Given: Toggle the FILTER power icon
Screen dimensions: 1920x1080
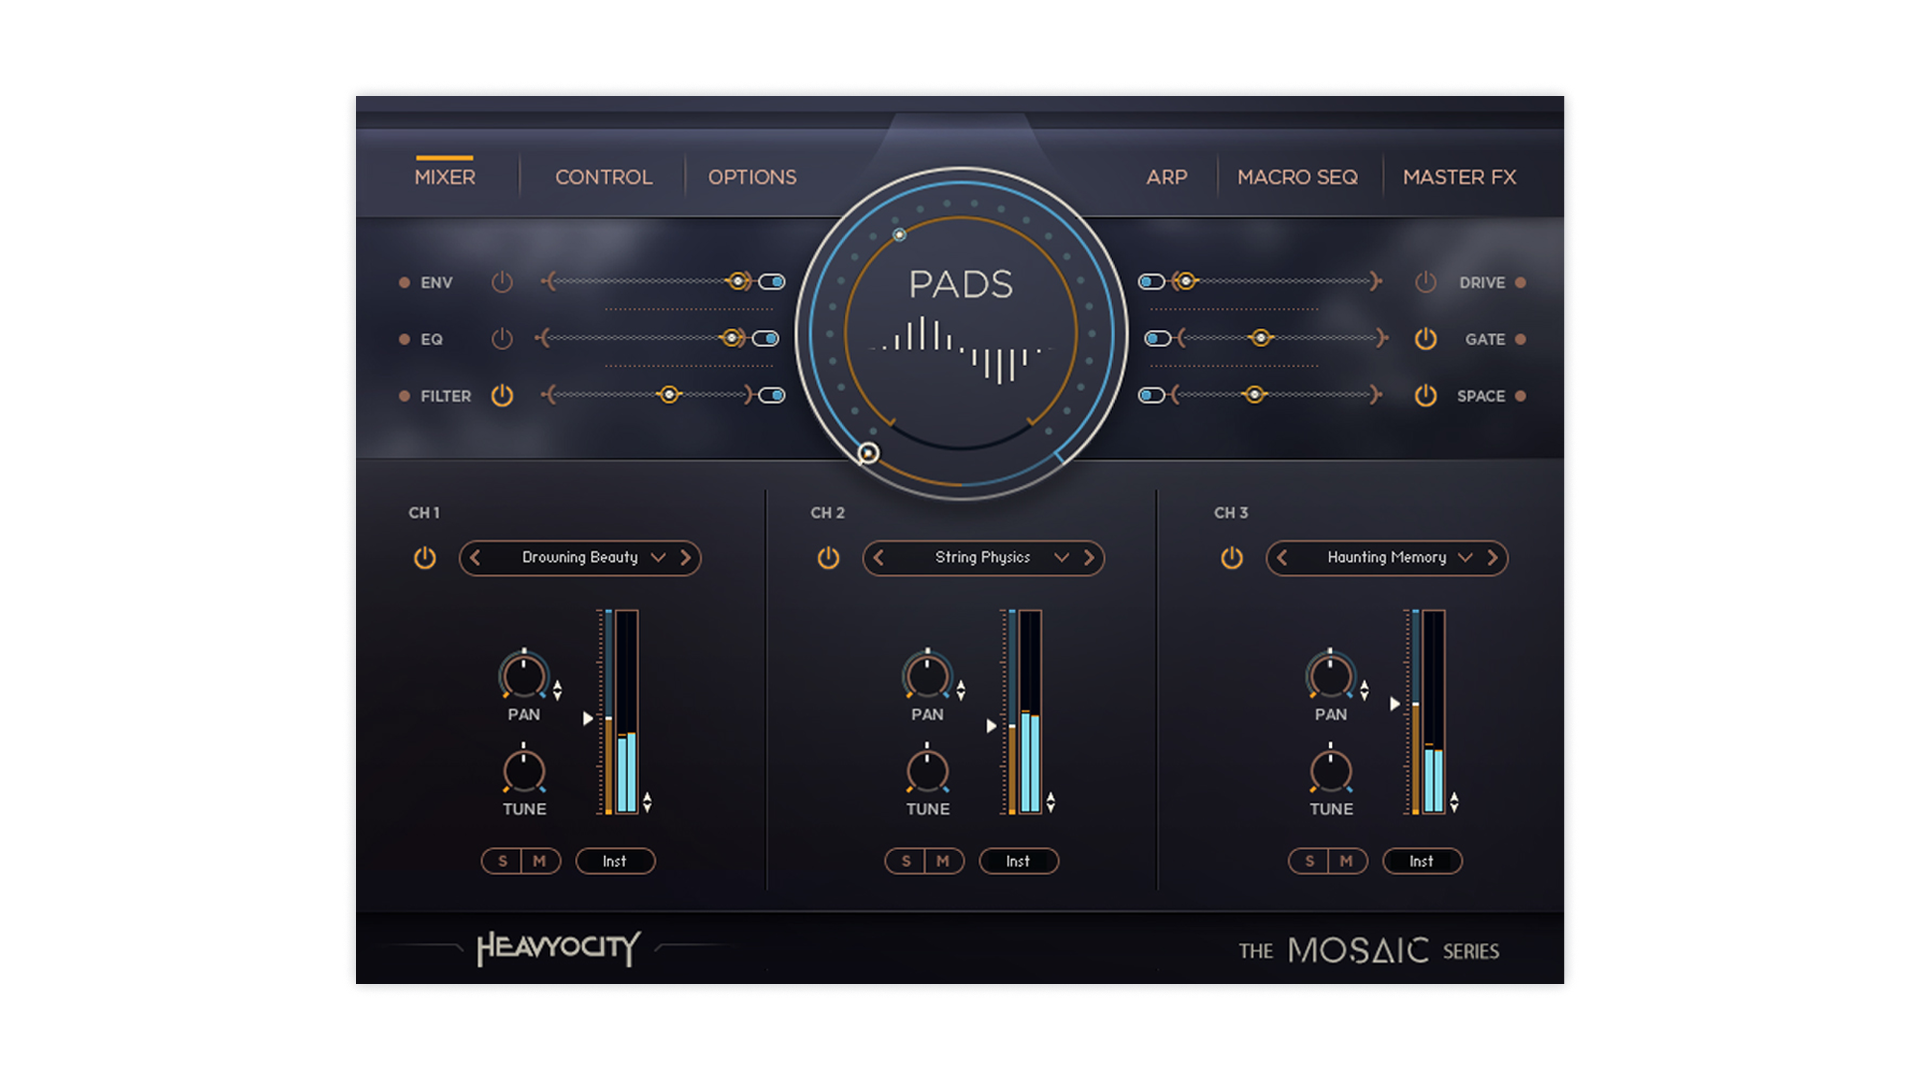Looking at the screenshot, I should tap(502, 396).
